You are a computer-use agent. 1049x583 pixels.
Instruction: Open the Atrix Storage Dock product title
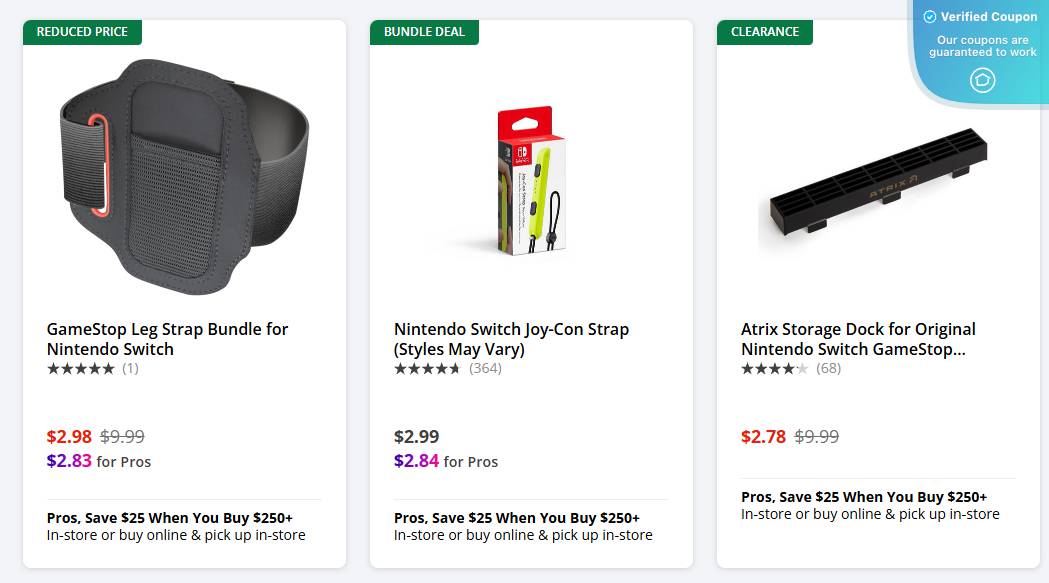click(858, 339)
